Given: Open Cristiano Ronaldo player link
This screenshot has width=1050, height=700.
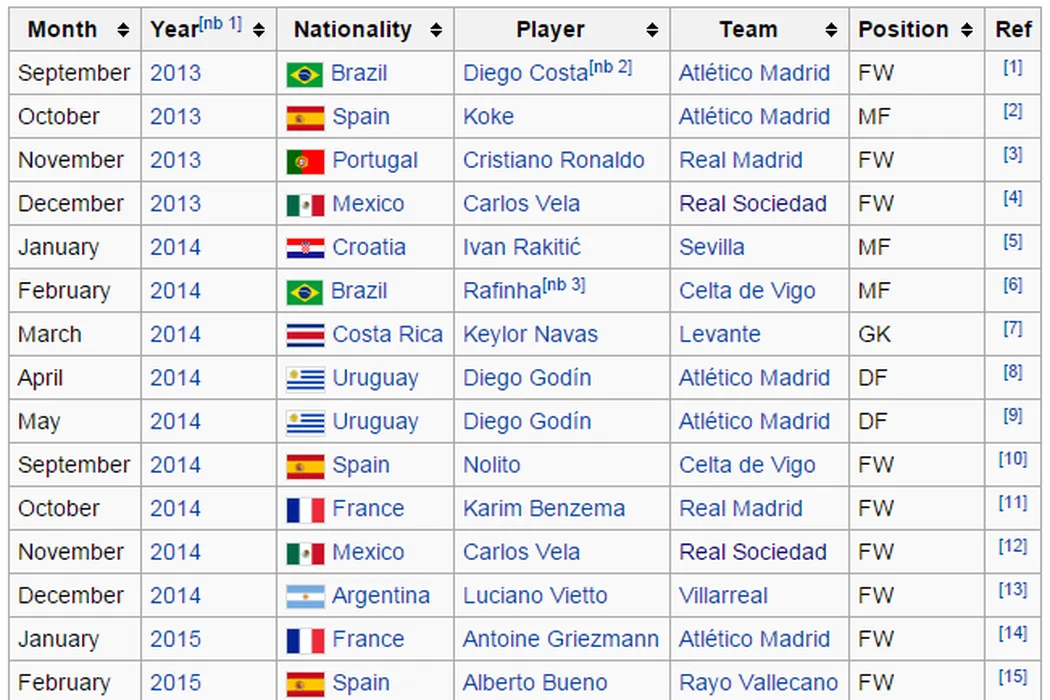Looking at the screenshot, I should pos(553,160).
